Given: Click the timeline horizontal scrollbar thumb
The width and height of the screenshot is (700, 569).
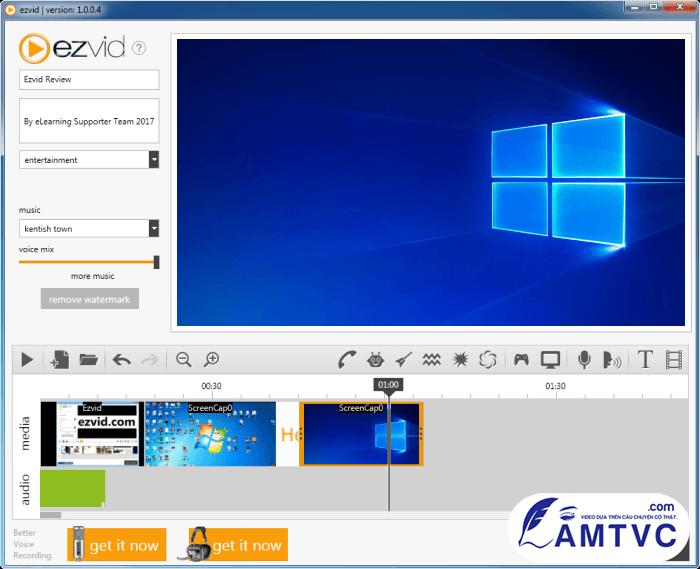Looking at the screenshot, I should click(50, 515).
